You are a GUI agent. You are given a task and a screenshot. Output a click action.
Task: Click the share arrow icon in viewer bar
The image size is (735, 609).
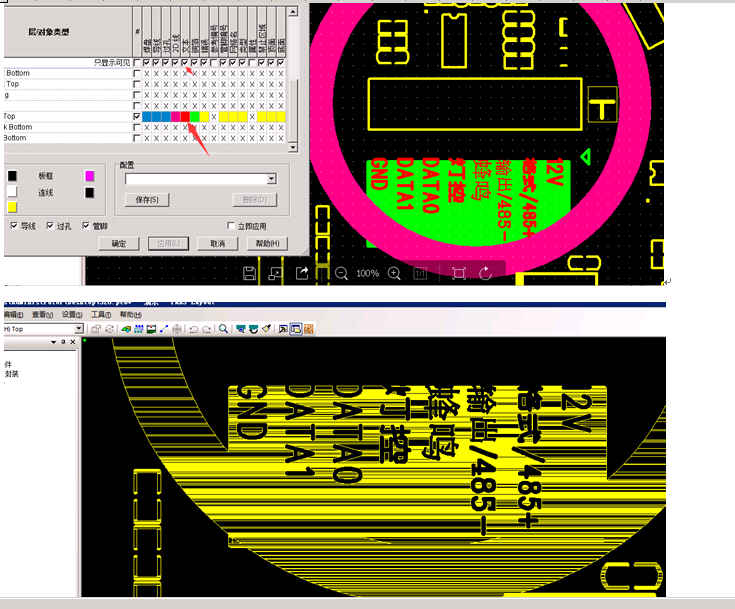302,273
